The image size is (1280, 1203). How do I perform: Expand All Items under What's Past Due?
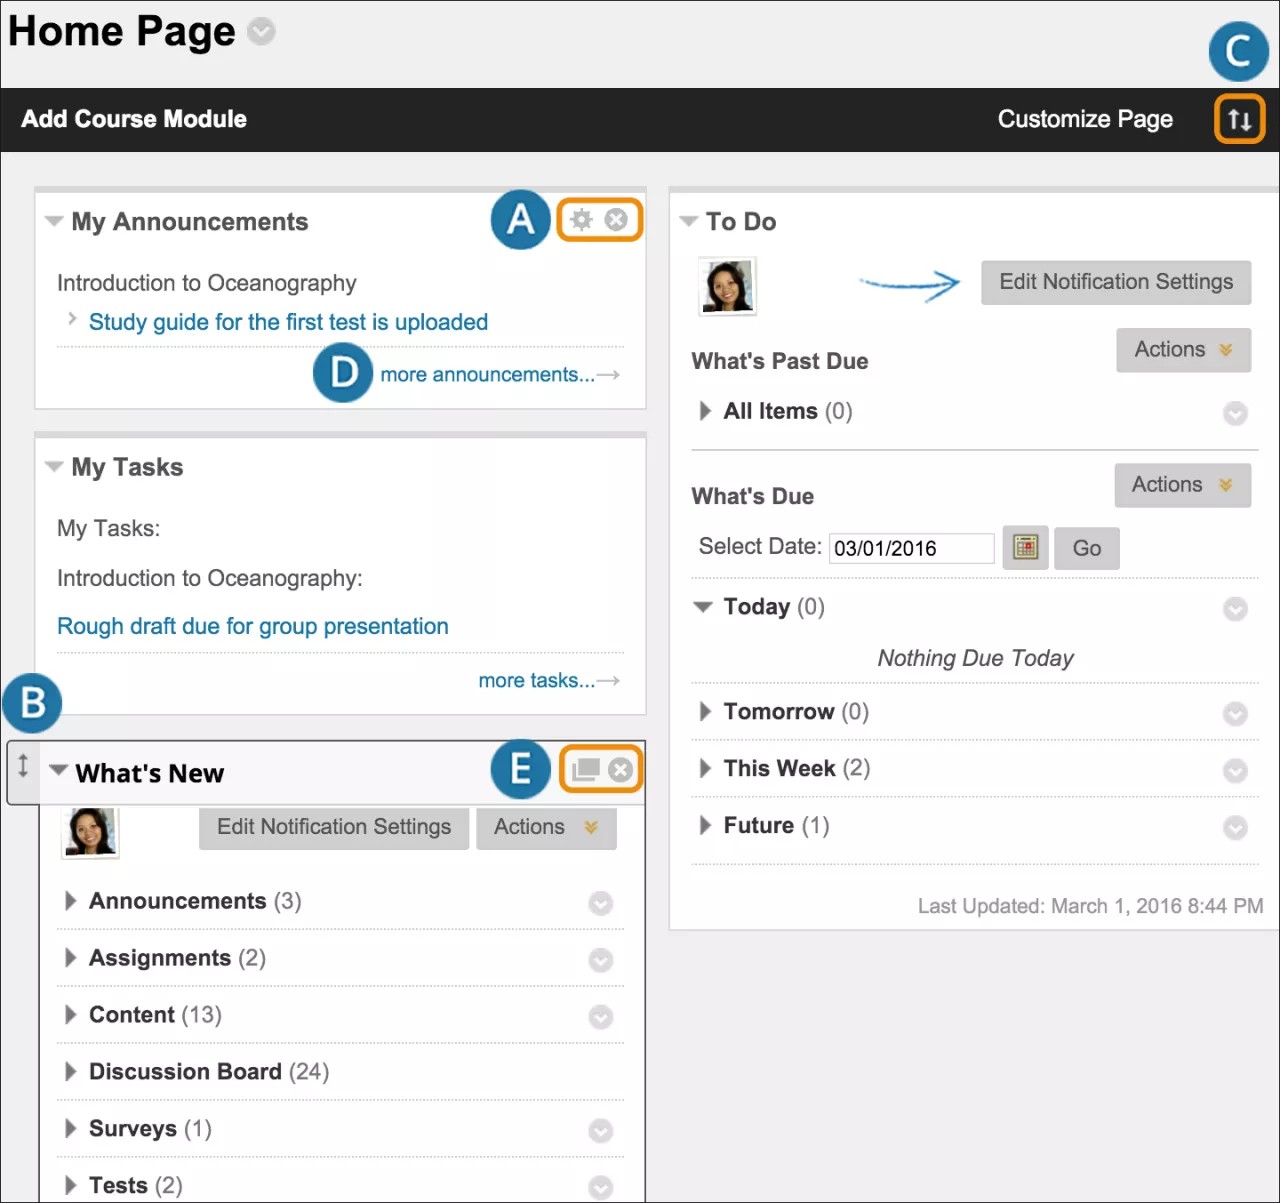[x=706, y=411]
